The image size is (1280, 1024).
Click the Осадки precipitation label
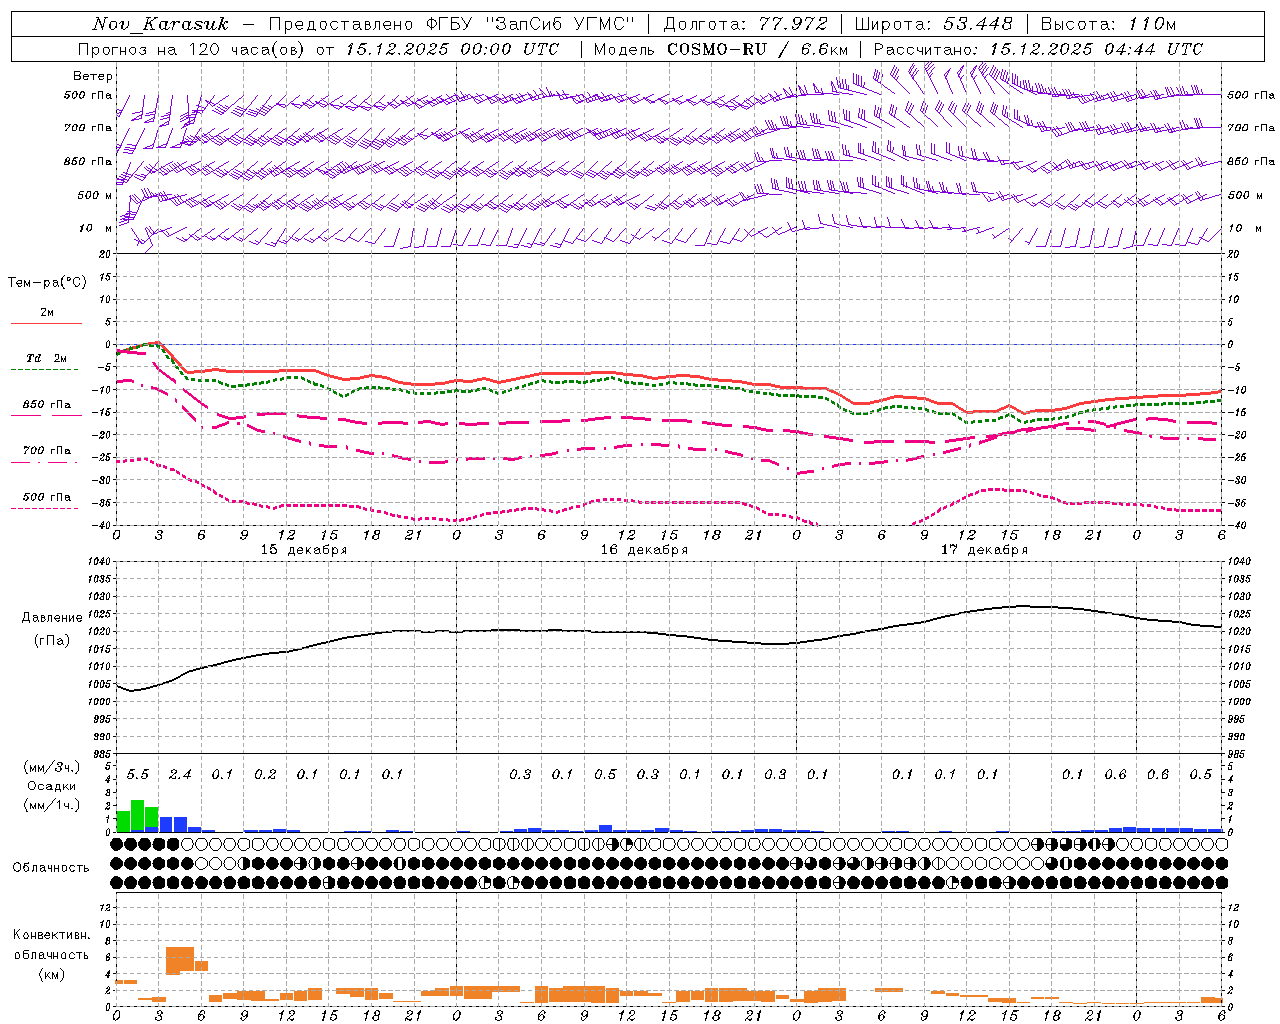(x=51, y=786)
